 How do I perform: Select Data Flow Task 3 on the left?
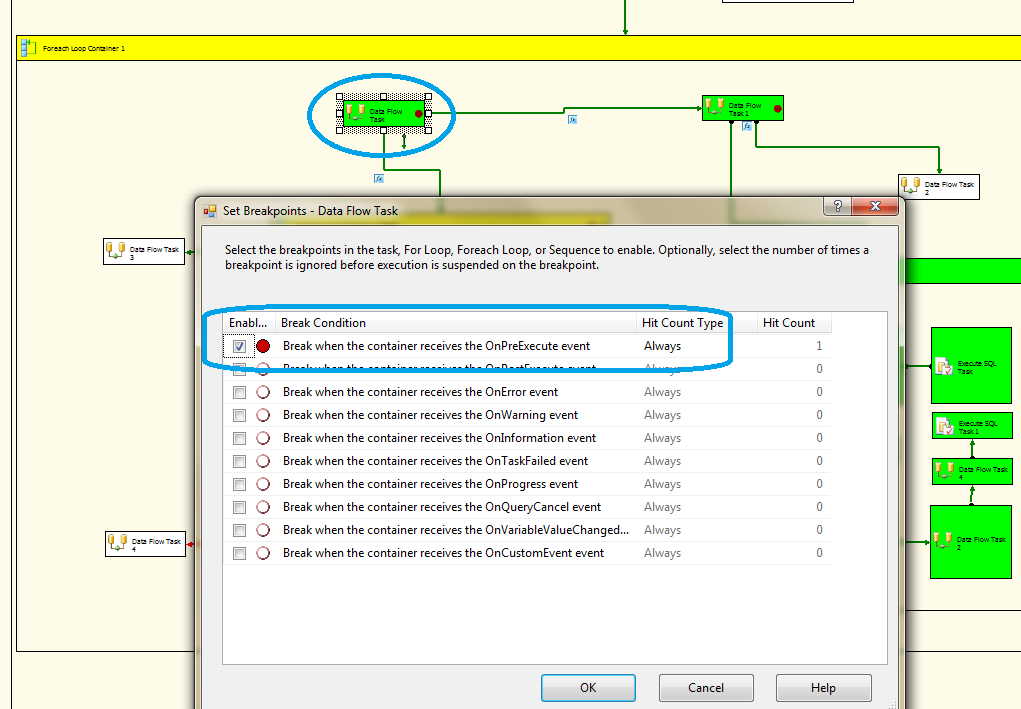pos(144,251)
